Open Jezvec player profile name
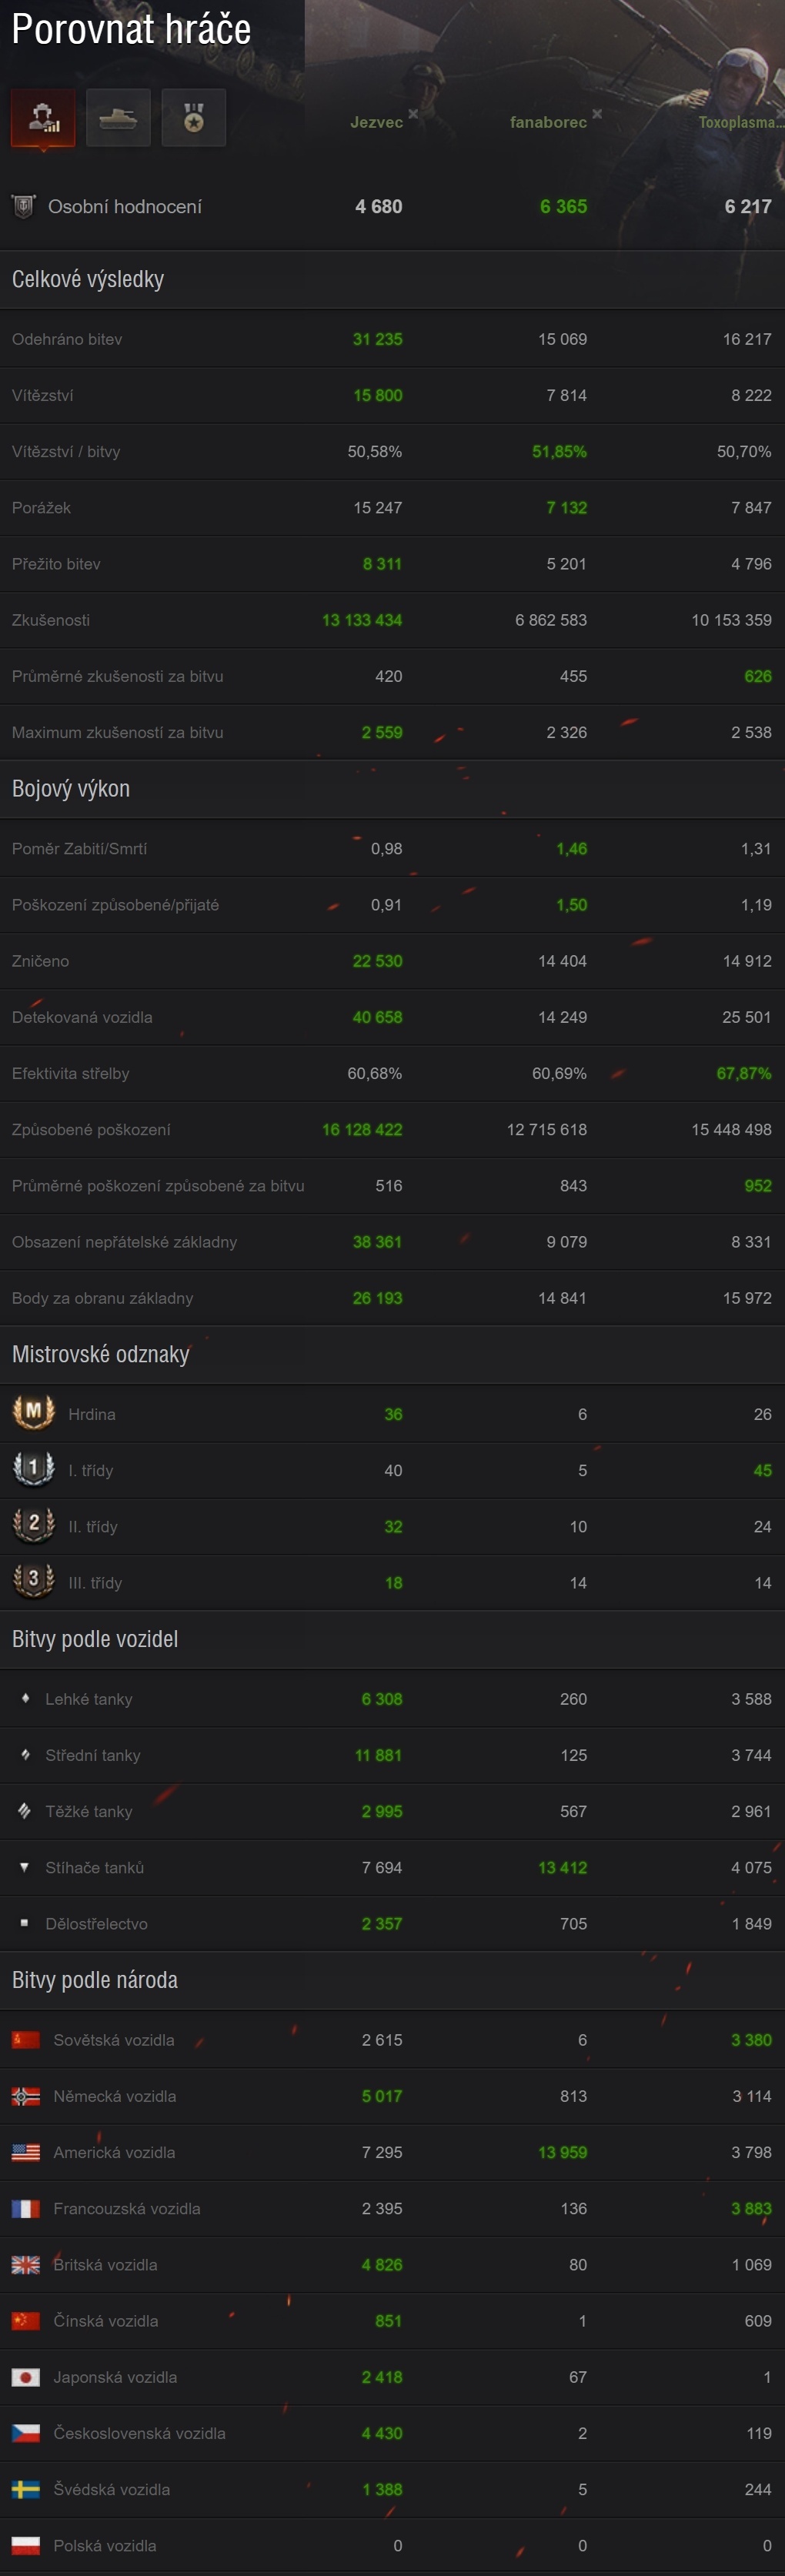 pyautogui.click(x=376, y=123)
